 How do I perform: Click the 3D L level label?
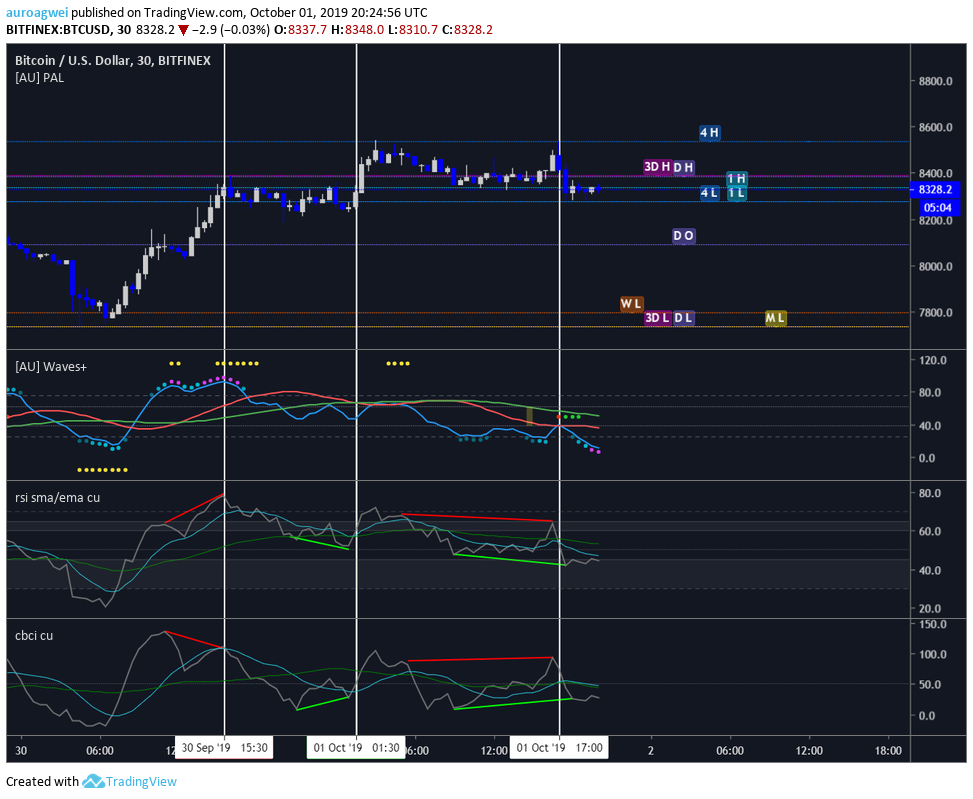pos(657,318)
